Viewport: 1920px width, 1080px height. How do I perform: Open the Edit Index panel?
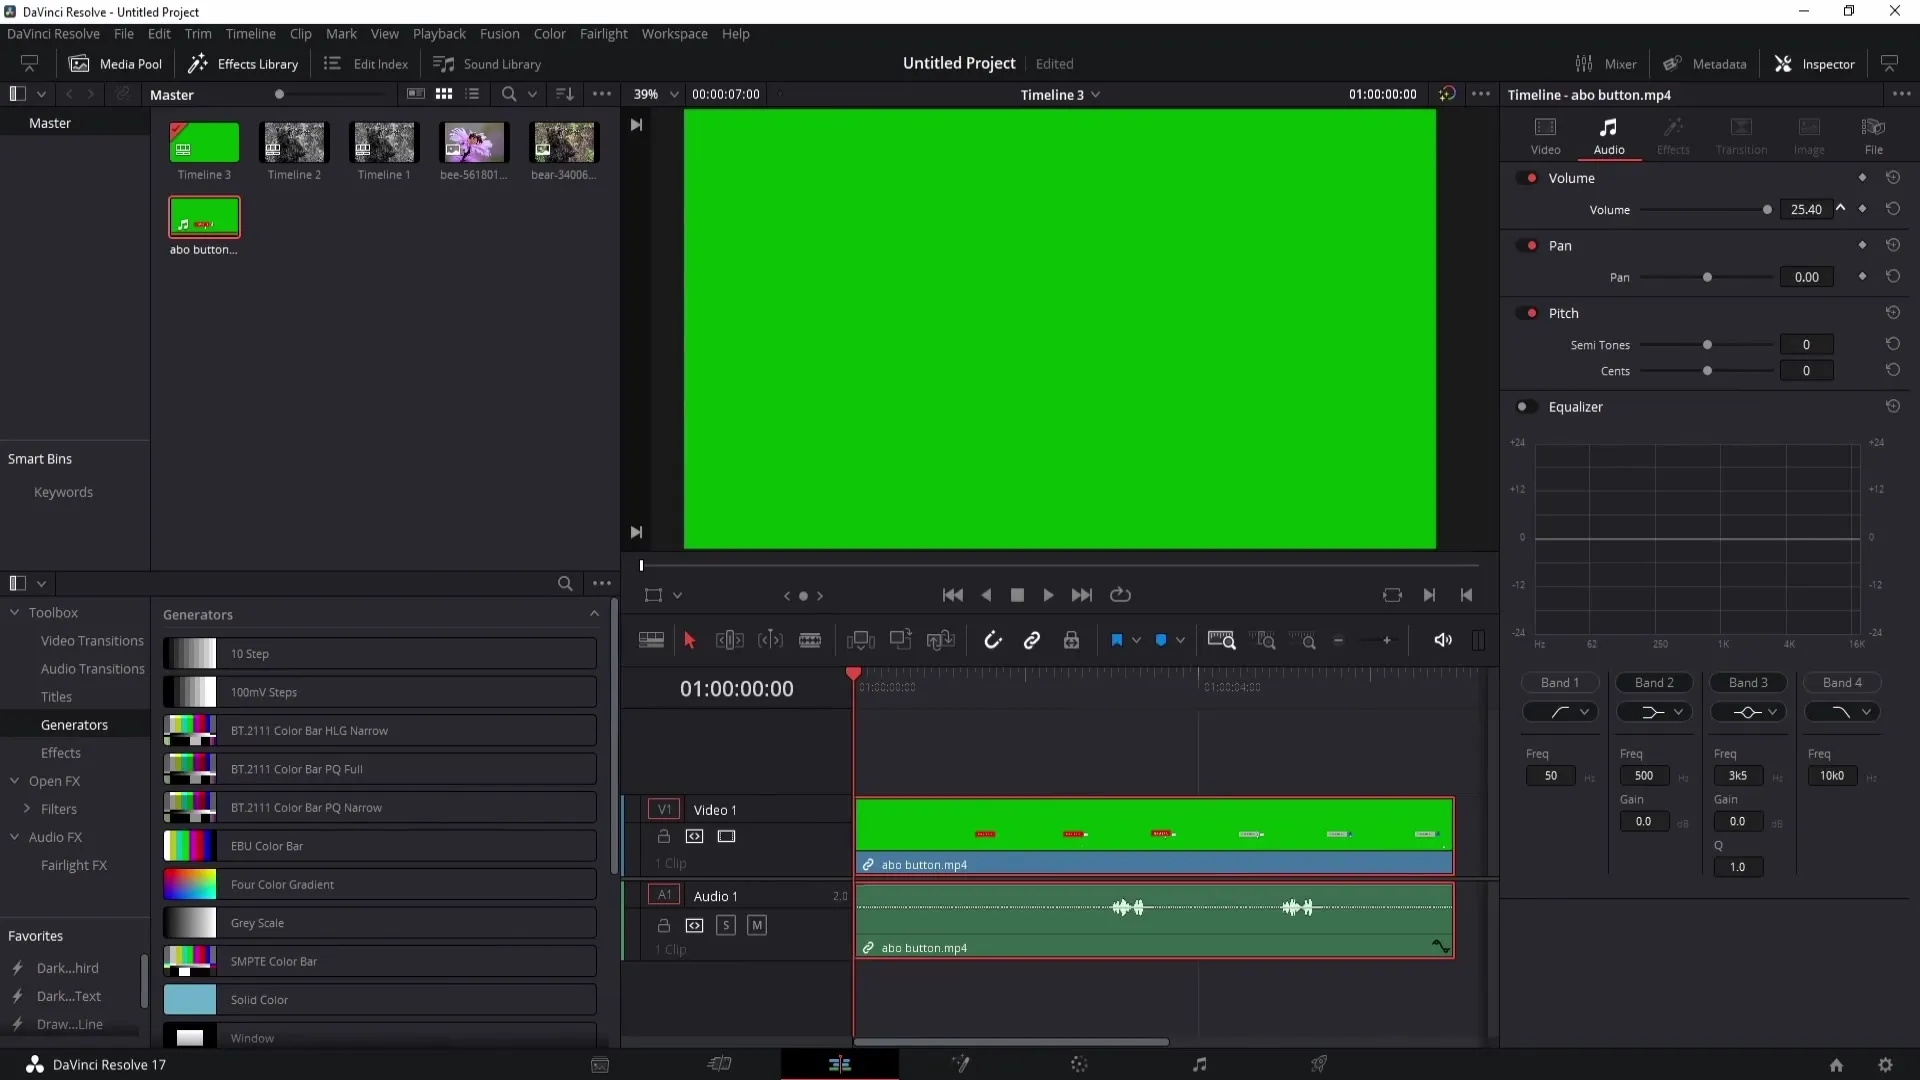point(366,64)
